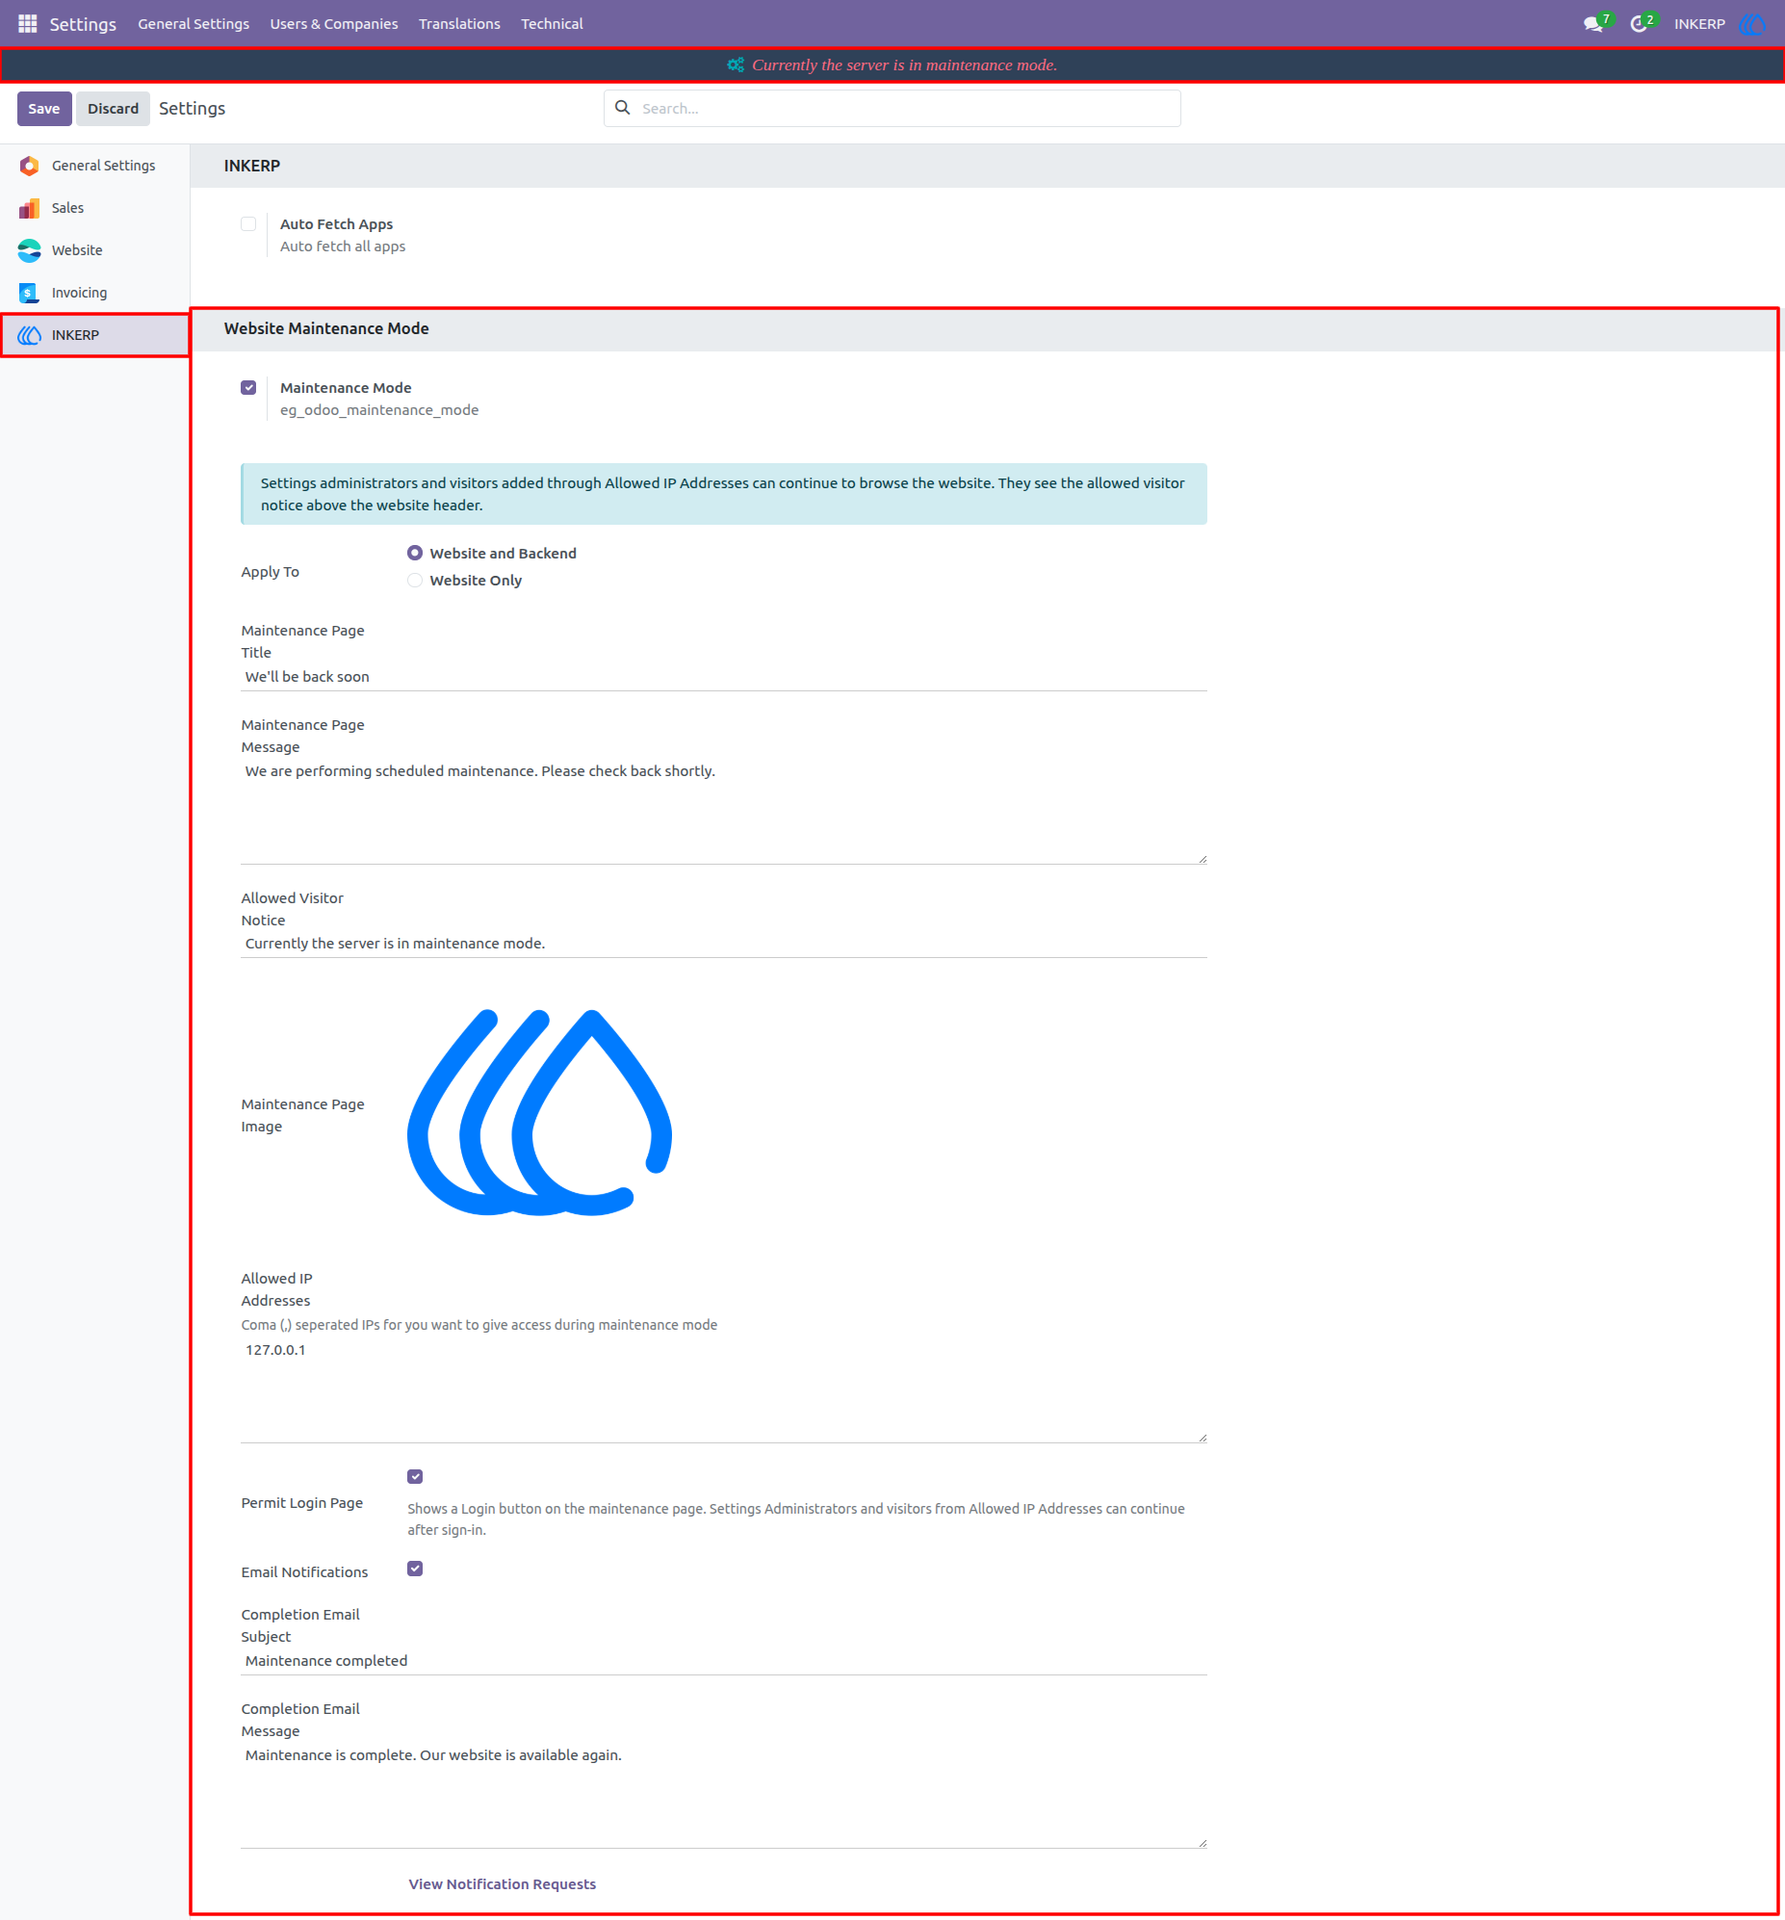Click the Settings app title
Image resolution: width=1785 pixels, height=1920 pixels.
(83, 24)
